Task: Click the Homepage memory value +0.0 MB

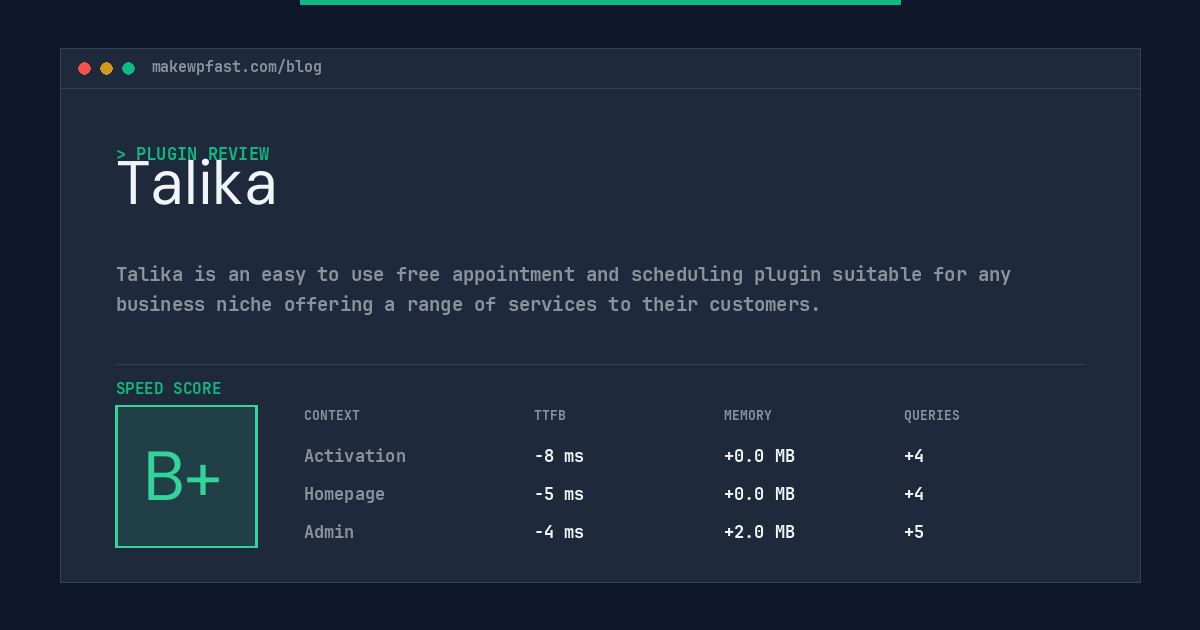Action: click(x=759, y=494)
